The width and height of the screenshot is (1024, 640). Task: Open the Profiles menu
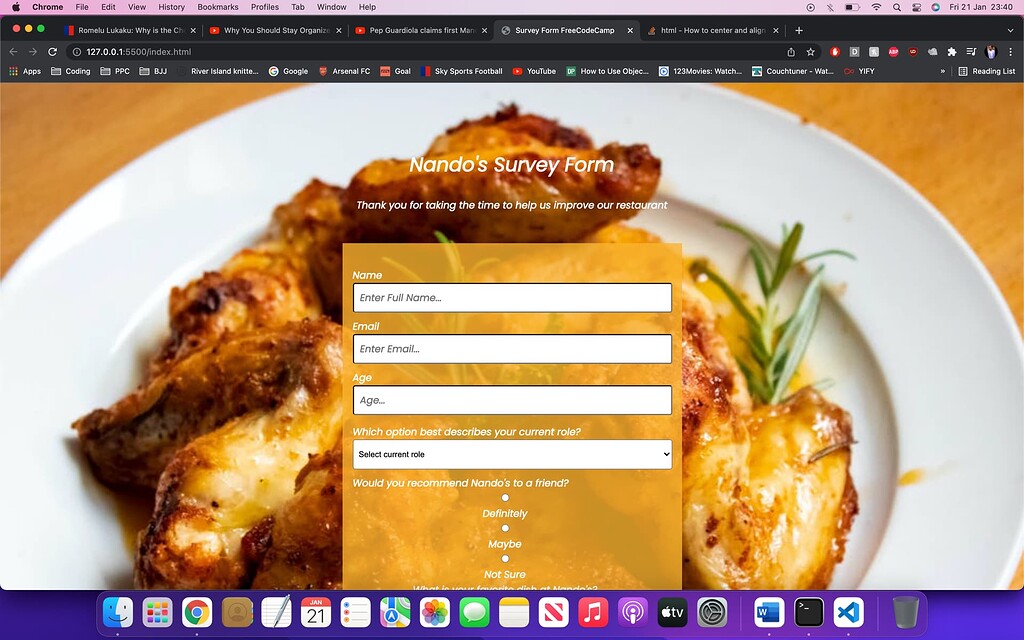(x=264, y=7)
